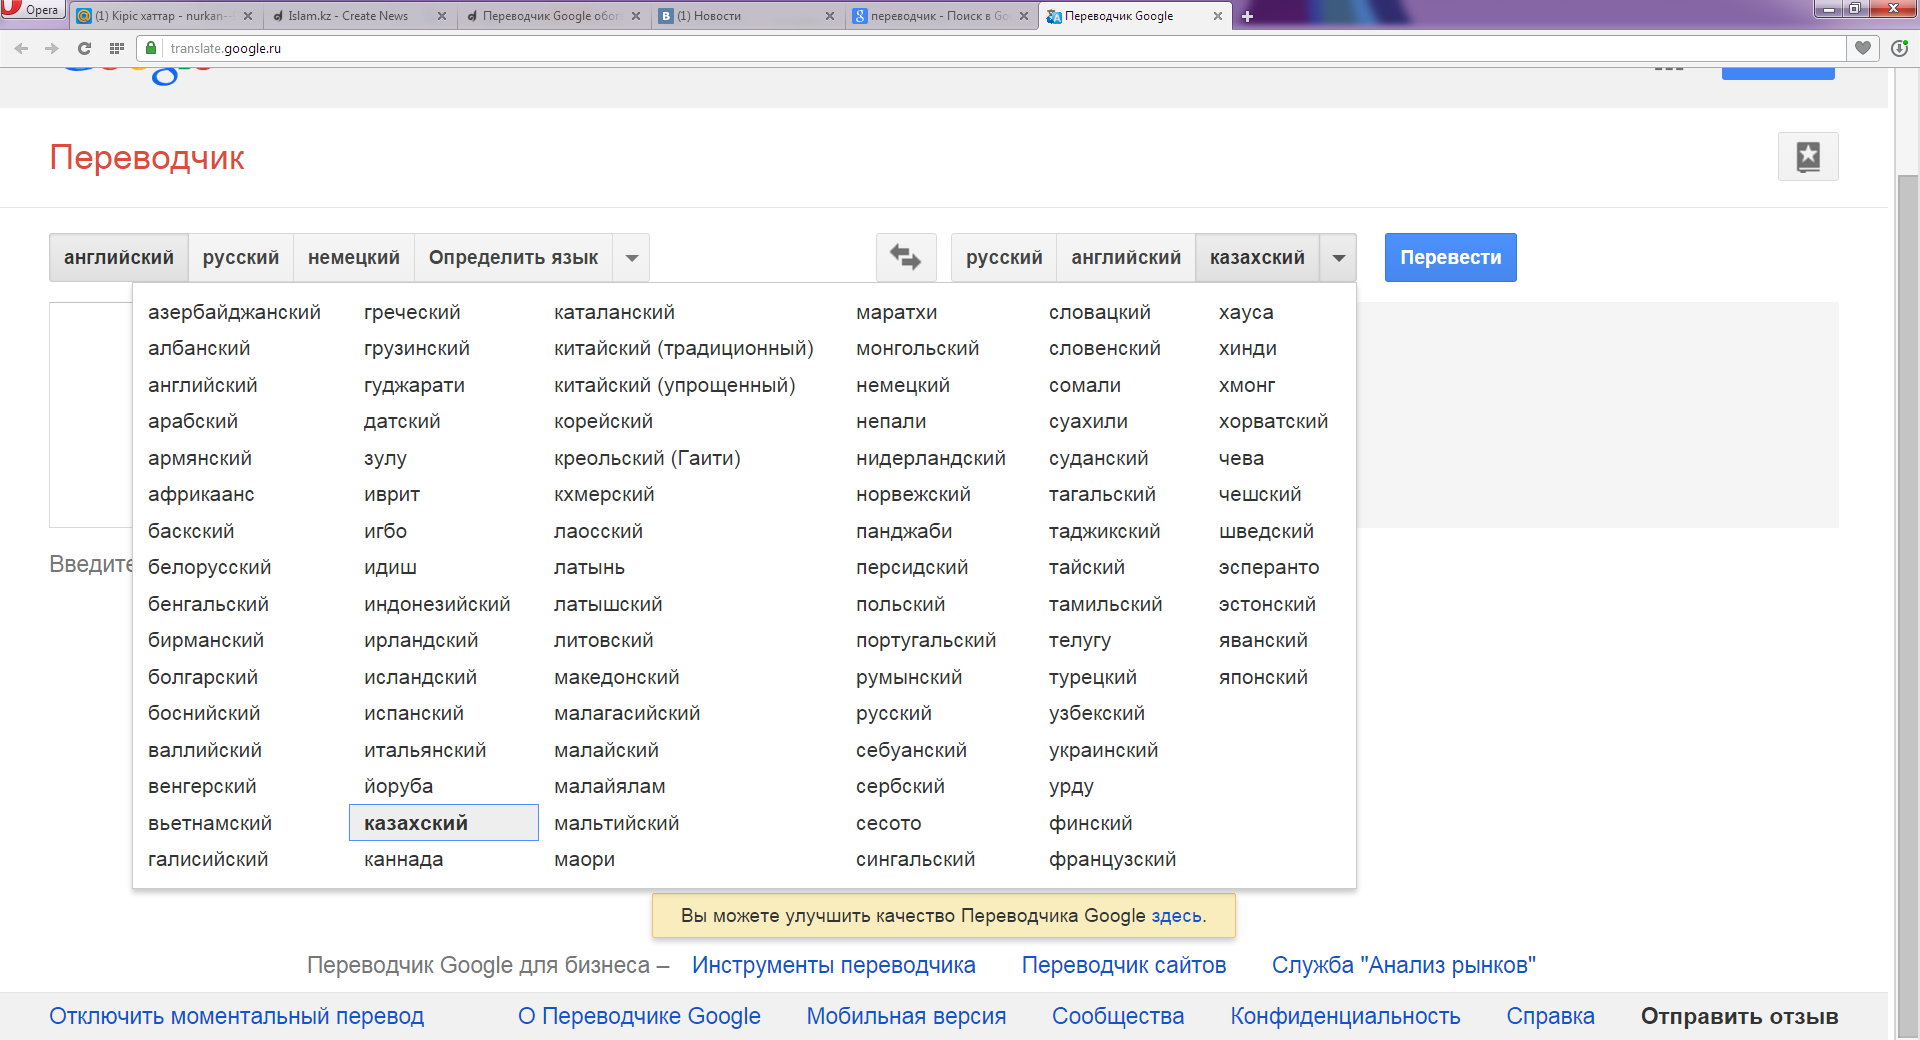Click the swap languages arrows icon
1920x1040 pixels.
tap(905, 257)
